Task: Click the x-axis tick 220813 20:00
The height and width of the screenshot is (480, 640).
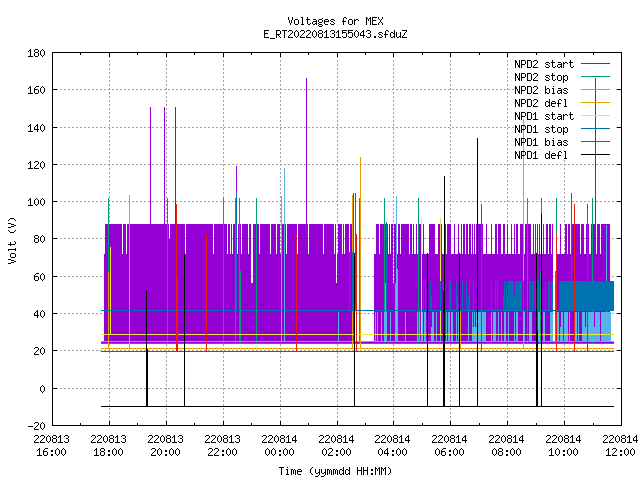Action: (165, 446)
